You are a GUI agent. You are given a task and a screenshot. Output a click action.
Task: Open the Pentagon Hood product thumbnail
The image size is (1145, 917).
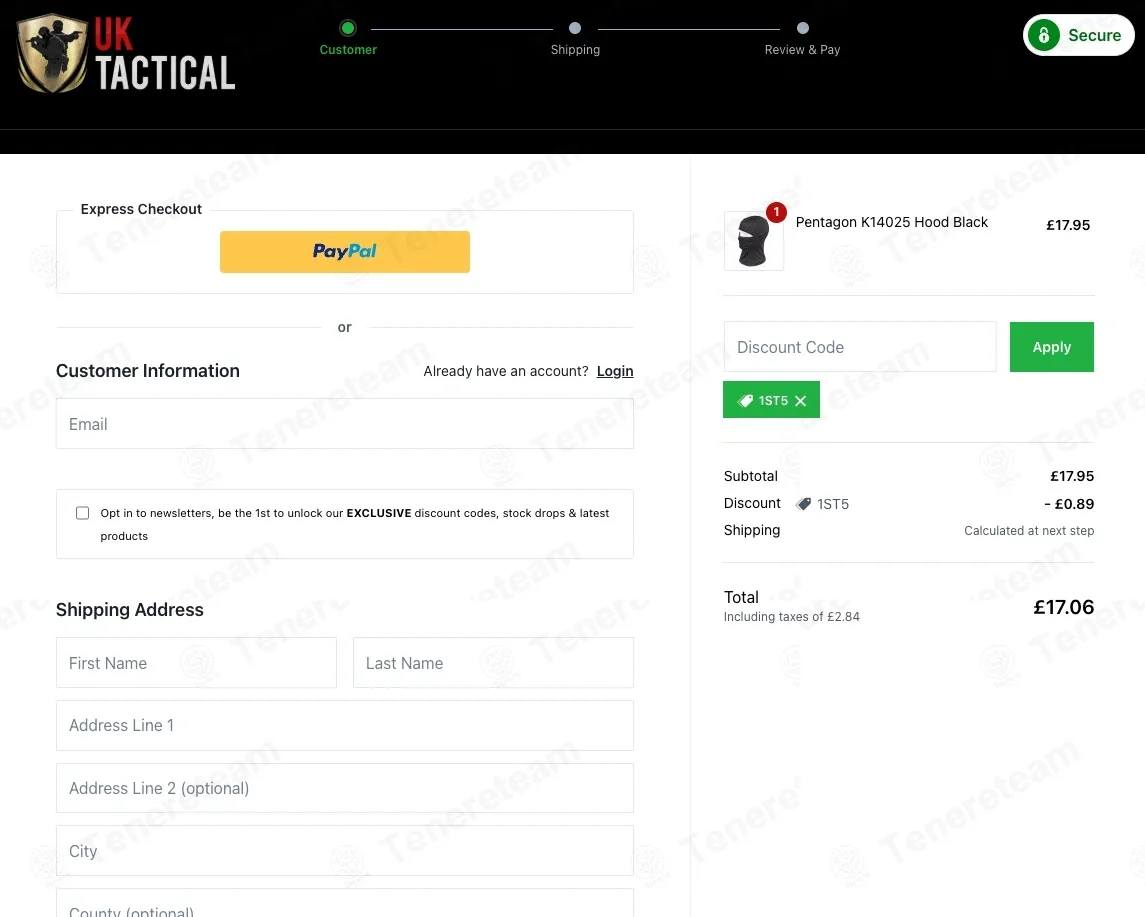754,241
